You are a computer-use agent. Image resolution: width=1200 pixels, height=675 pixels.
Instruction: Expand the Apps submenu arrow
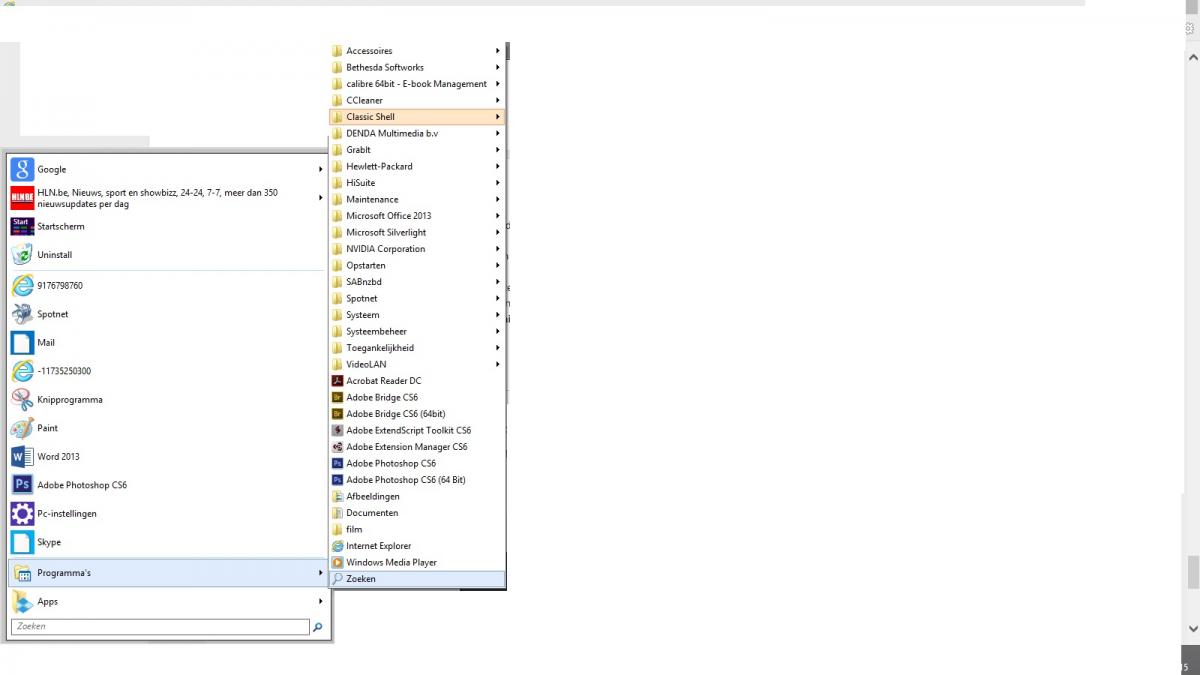[321, 602]
